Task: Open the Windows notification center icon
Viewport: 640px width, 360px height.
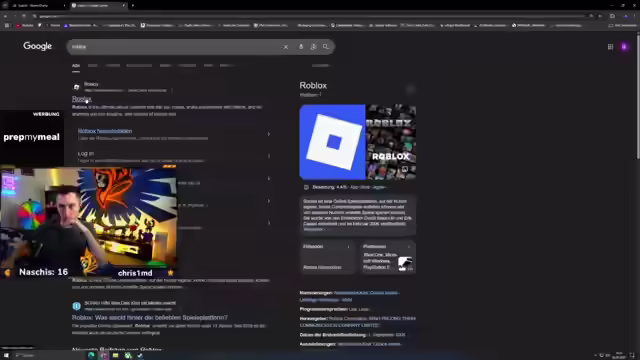Action: (632, 356)
